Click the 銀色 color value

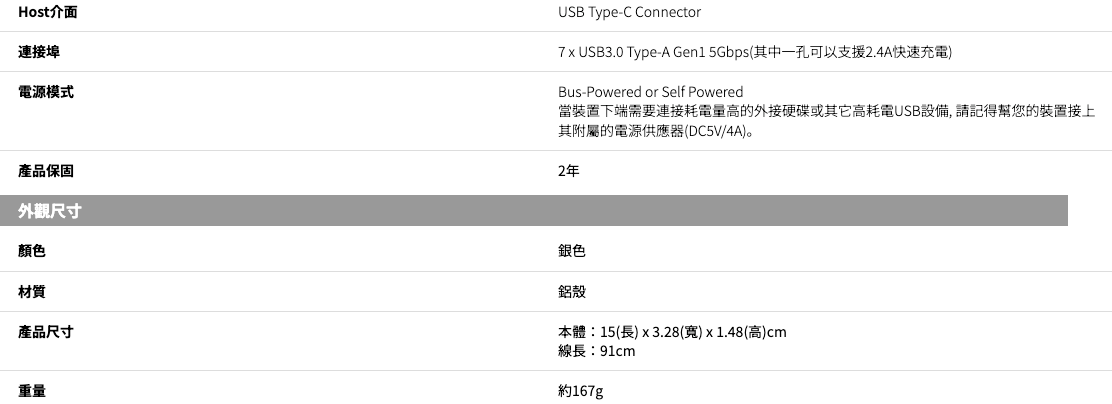pyautogui.click(x=572, y=251)
